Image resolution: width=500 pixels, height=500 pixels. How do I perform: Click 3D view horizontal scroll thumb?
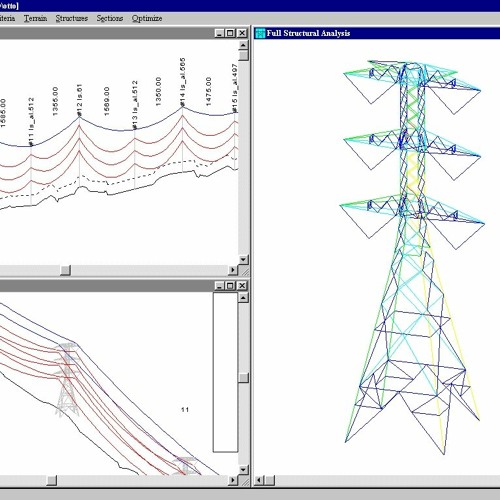click(x=52, y=480)
